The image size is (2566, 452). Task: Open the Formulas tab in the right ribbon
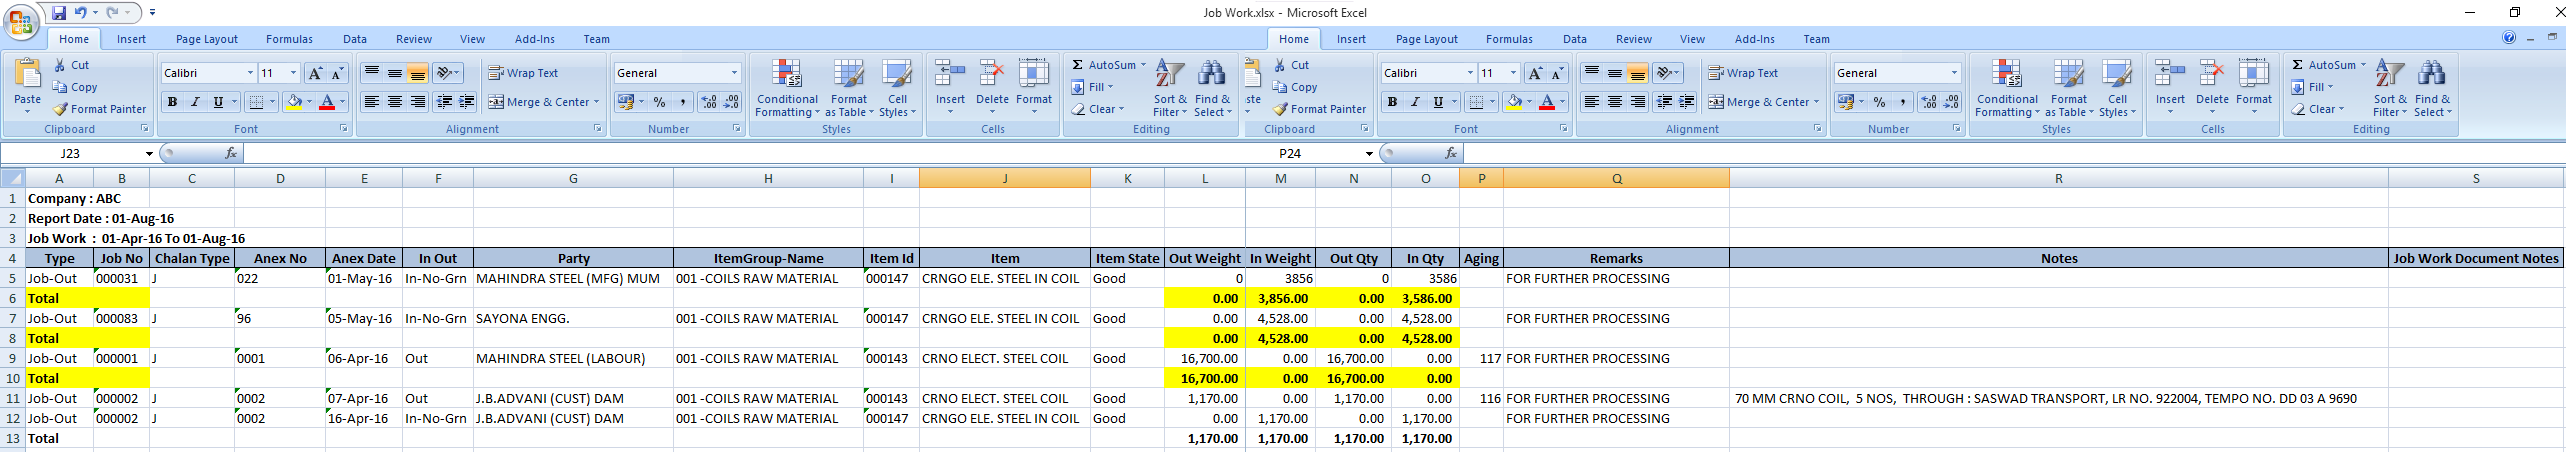[1509, 39]
